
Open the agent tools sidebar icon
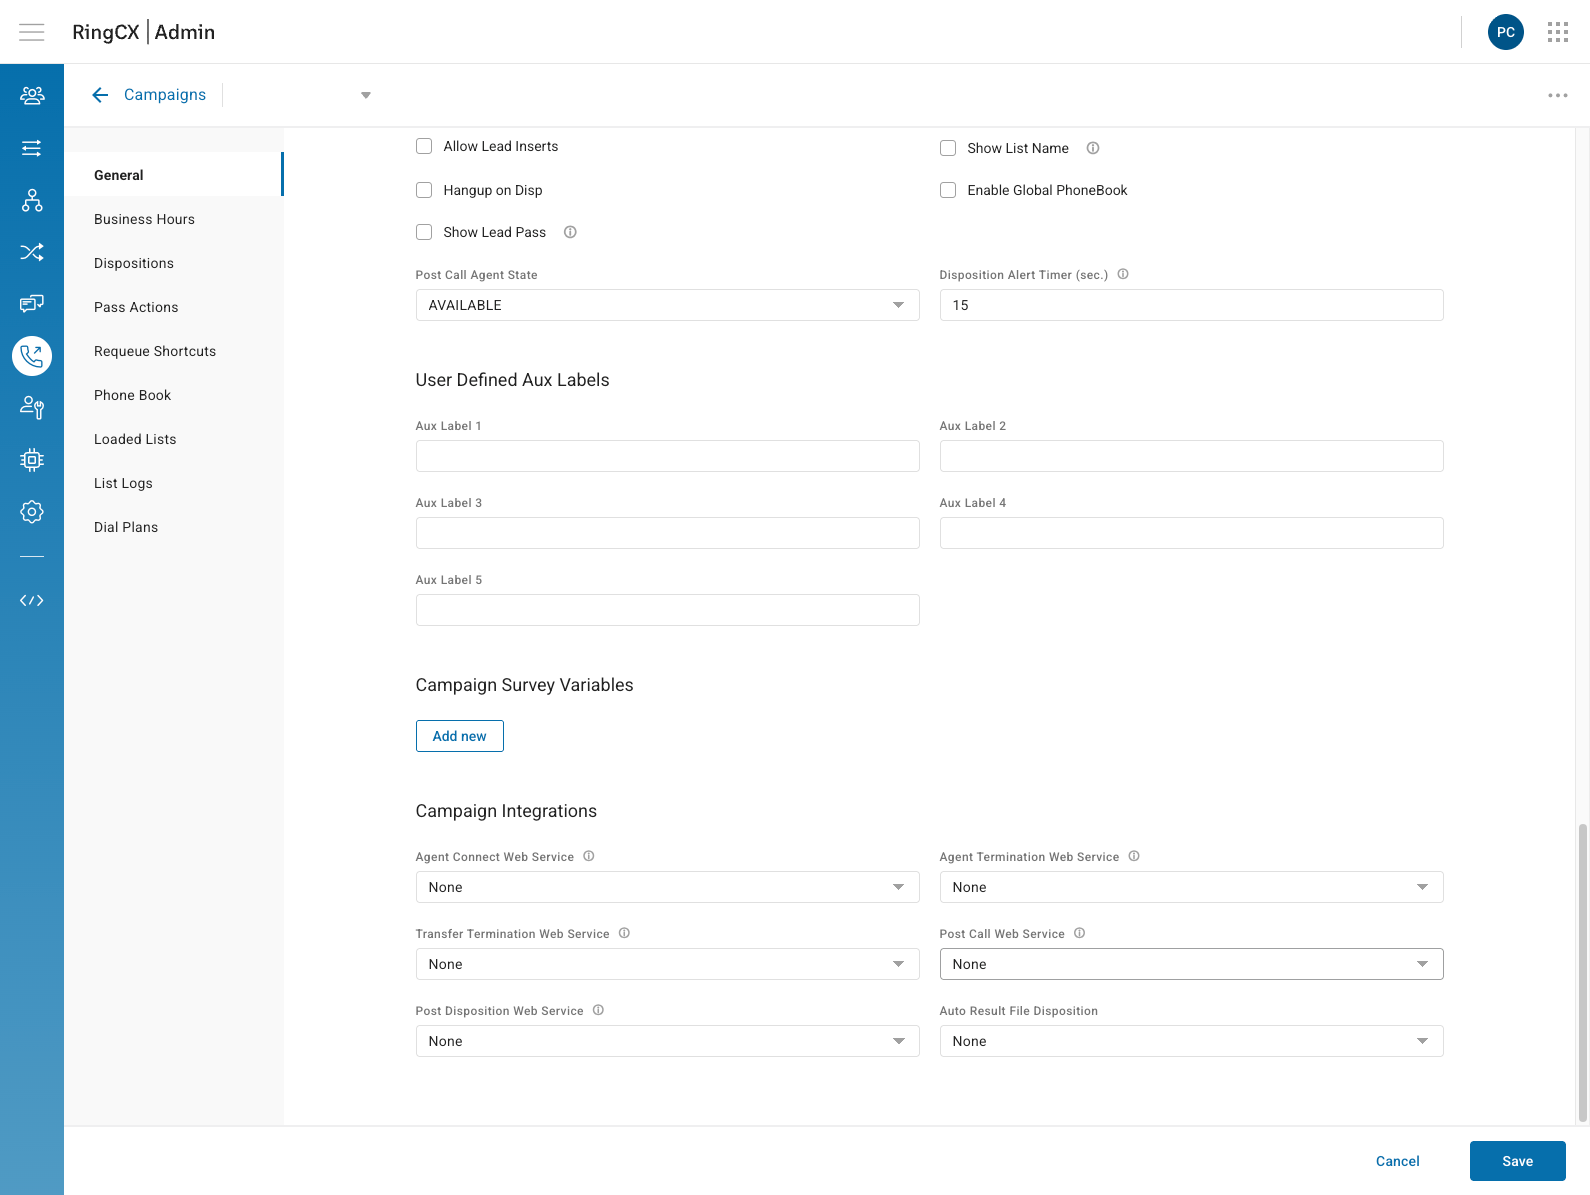(x=32, y=407)
